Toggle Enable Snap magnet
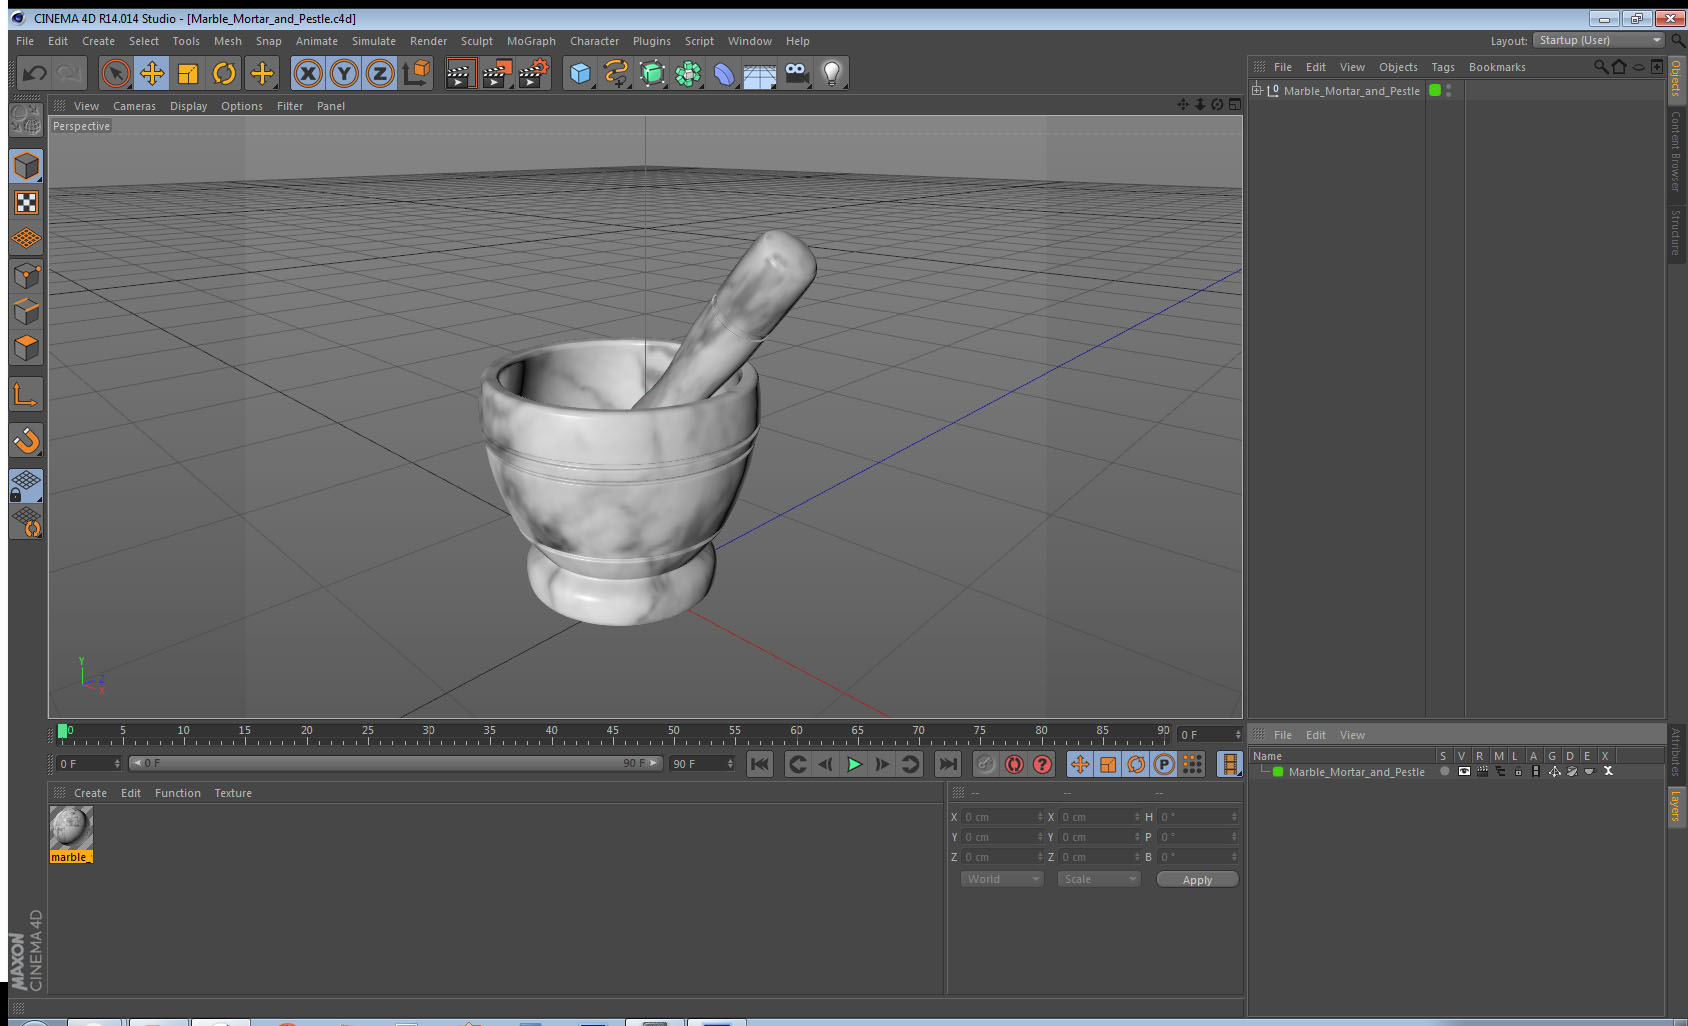The image size is (1688, 1026). 26,440
